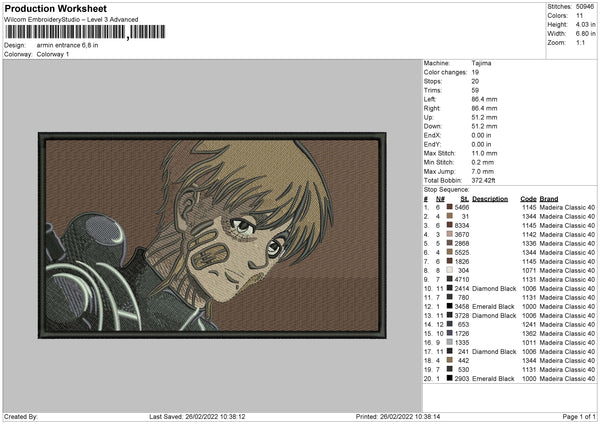The image size is (600, 424).
Task: Click 'Emerald Black' description in row 12
Action: [494, 307]
